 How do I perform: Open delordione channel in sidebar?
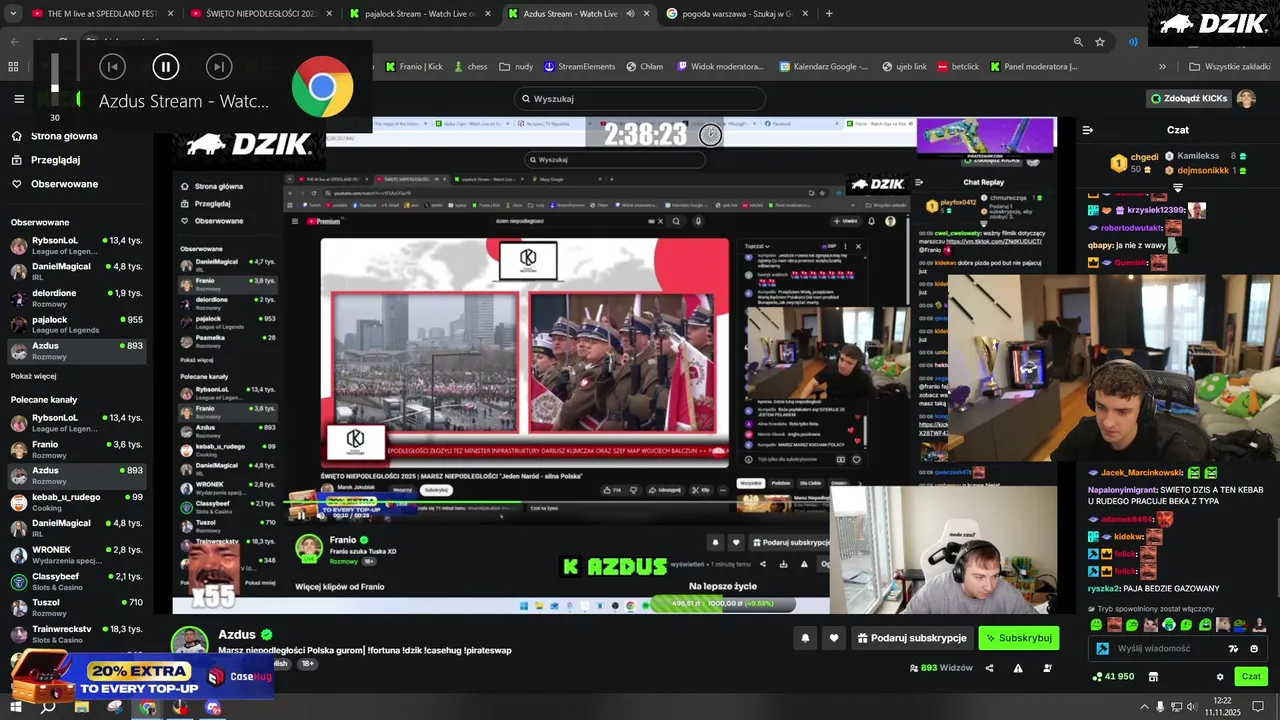click(x=77, y=298)
